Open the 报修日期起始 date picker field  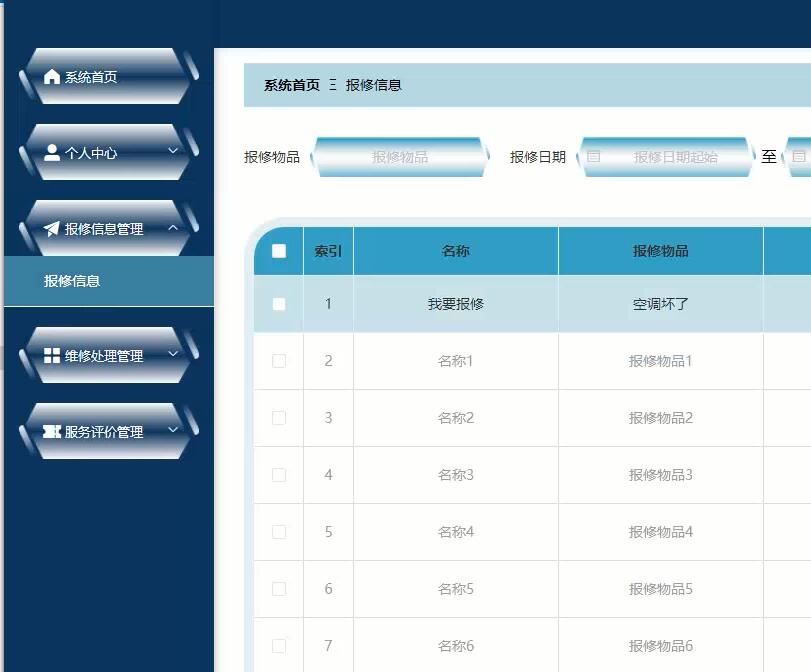click(666, 157)
